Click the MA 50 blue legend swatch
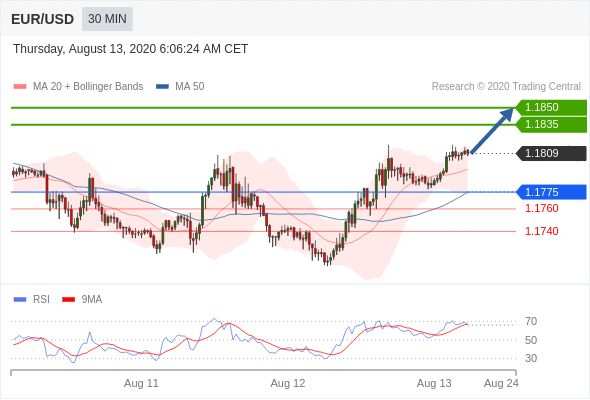 (x=162, y=87)
